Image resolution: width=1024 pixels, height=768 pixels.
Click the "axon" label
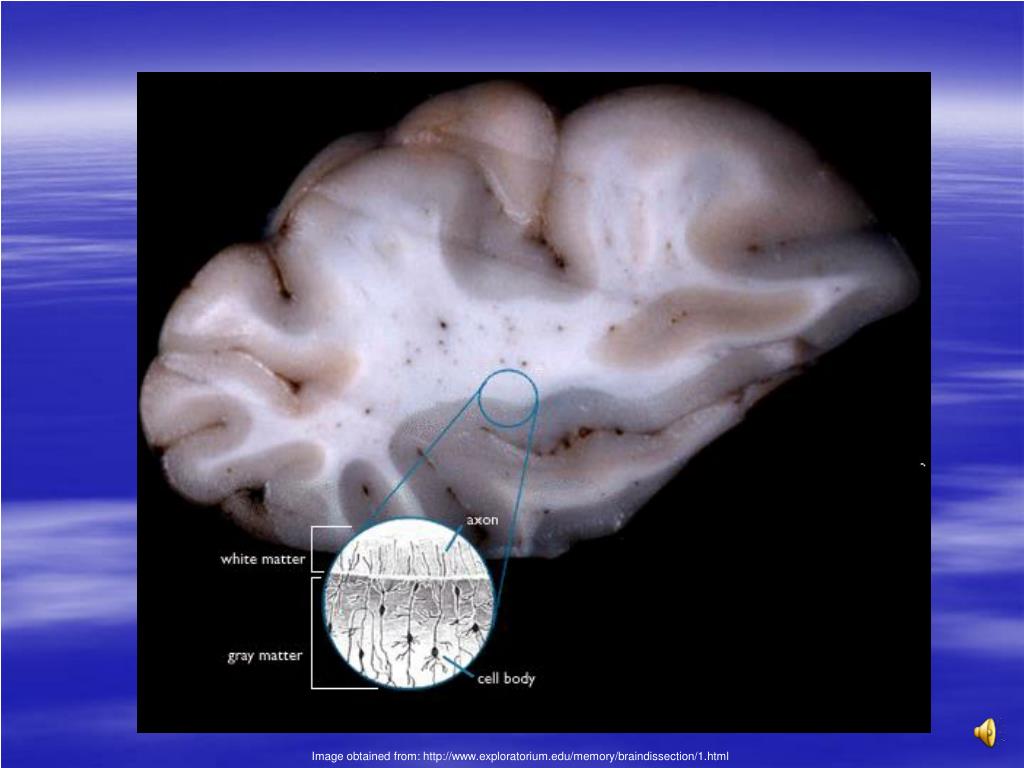coord(482,520)
